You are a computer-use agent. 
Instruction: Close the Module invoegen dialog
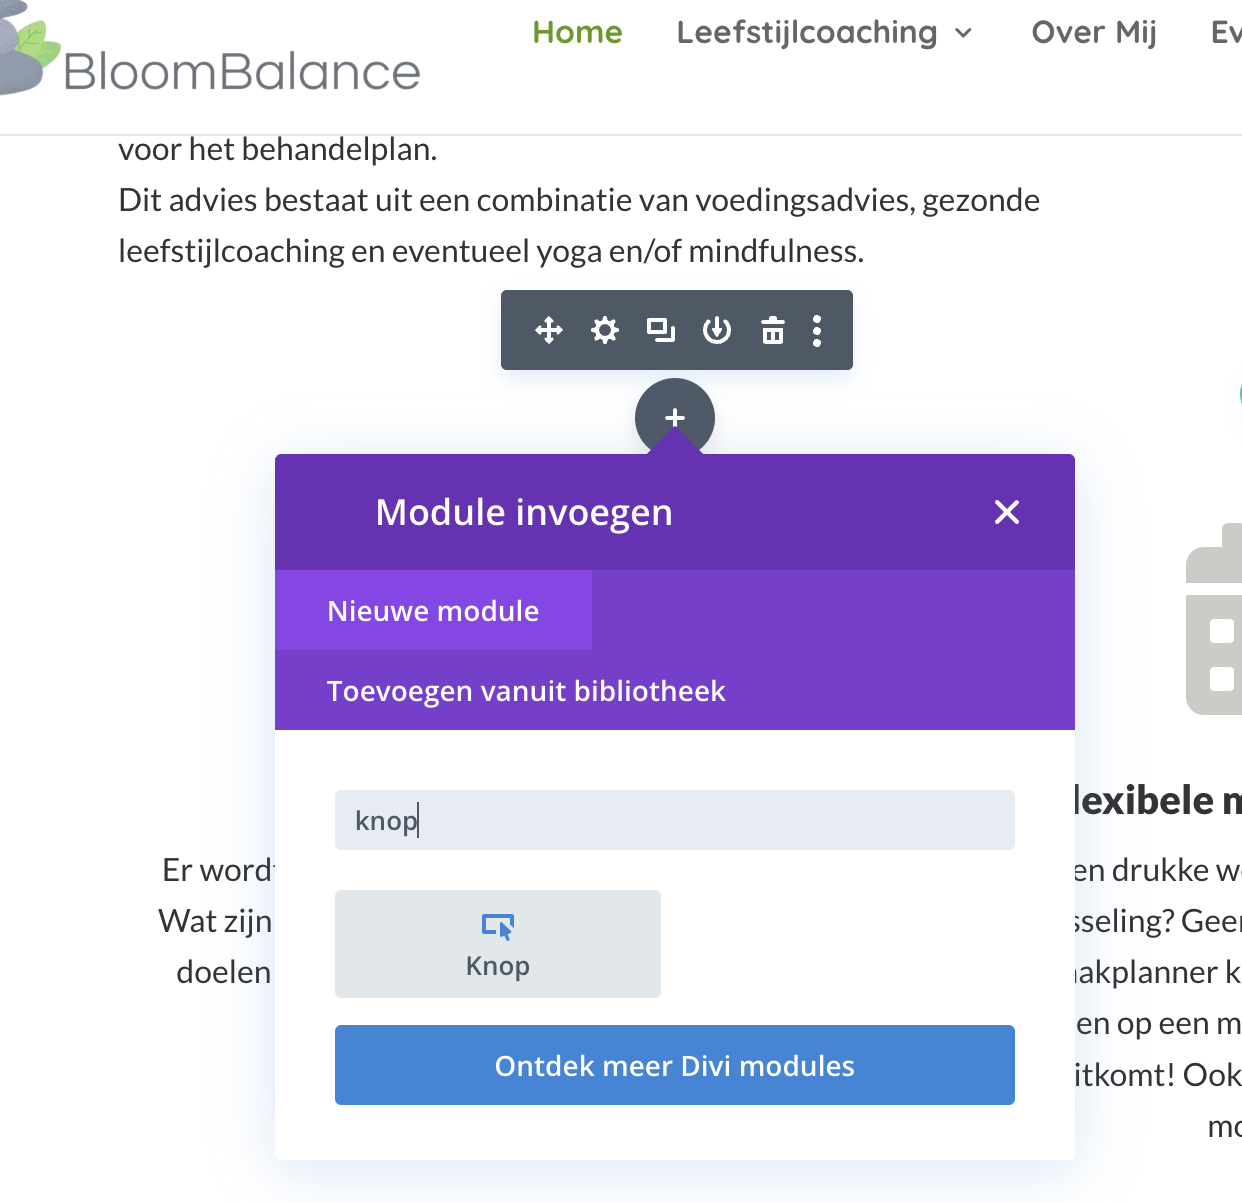tap(1007, 512)
